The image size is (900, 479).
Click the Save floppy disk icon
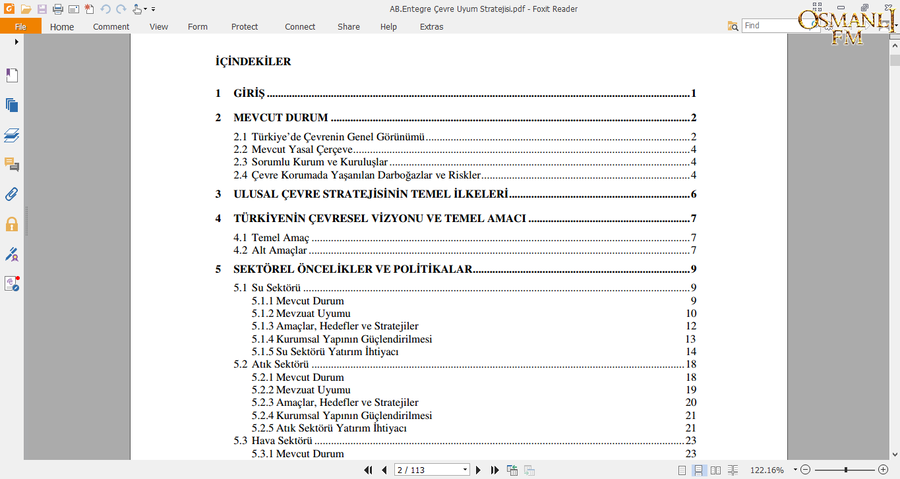coord(42,9)
